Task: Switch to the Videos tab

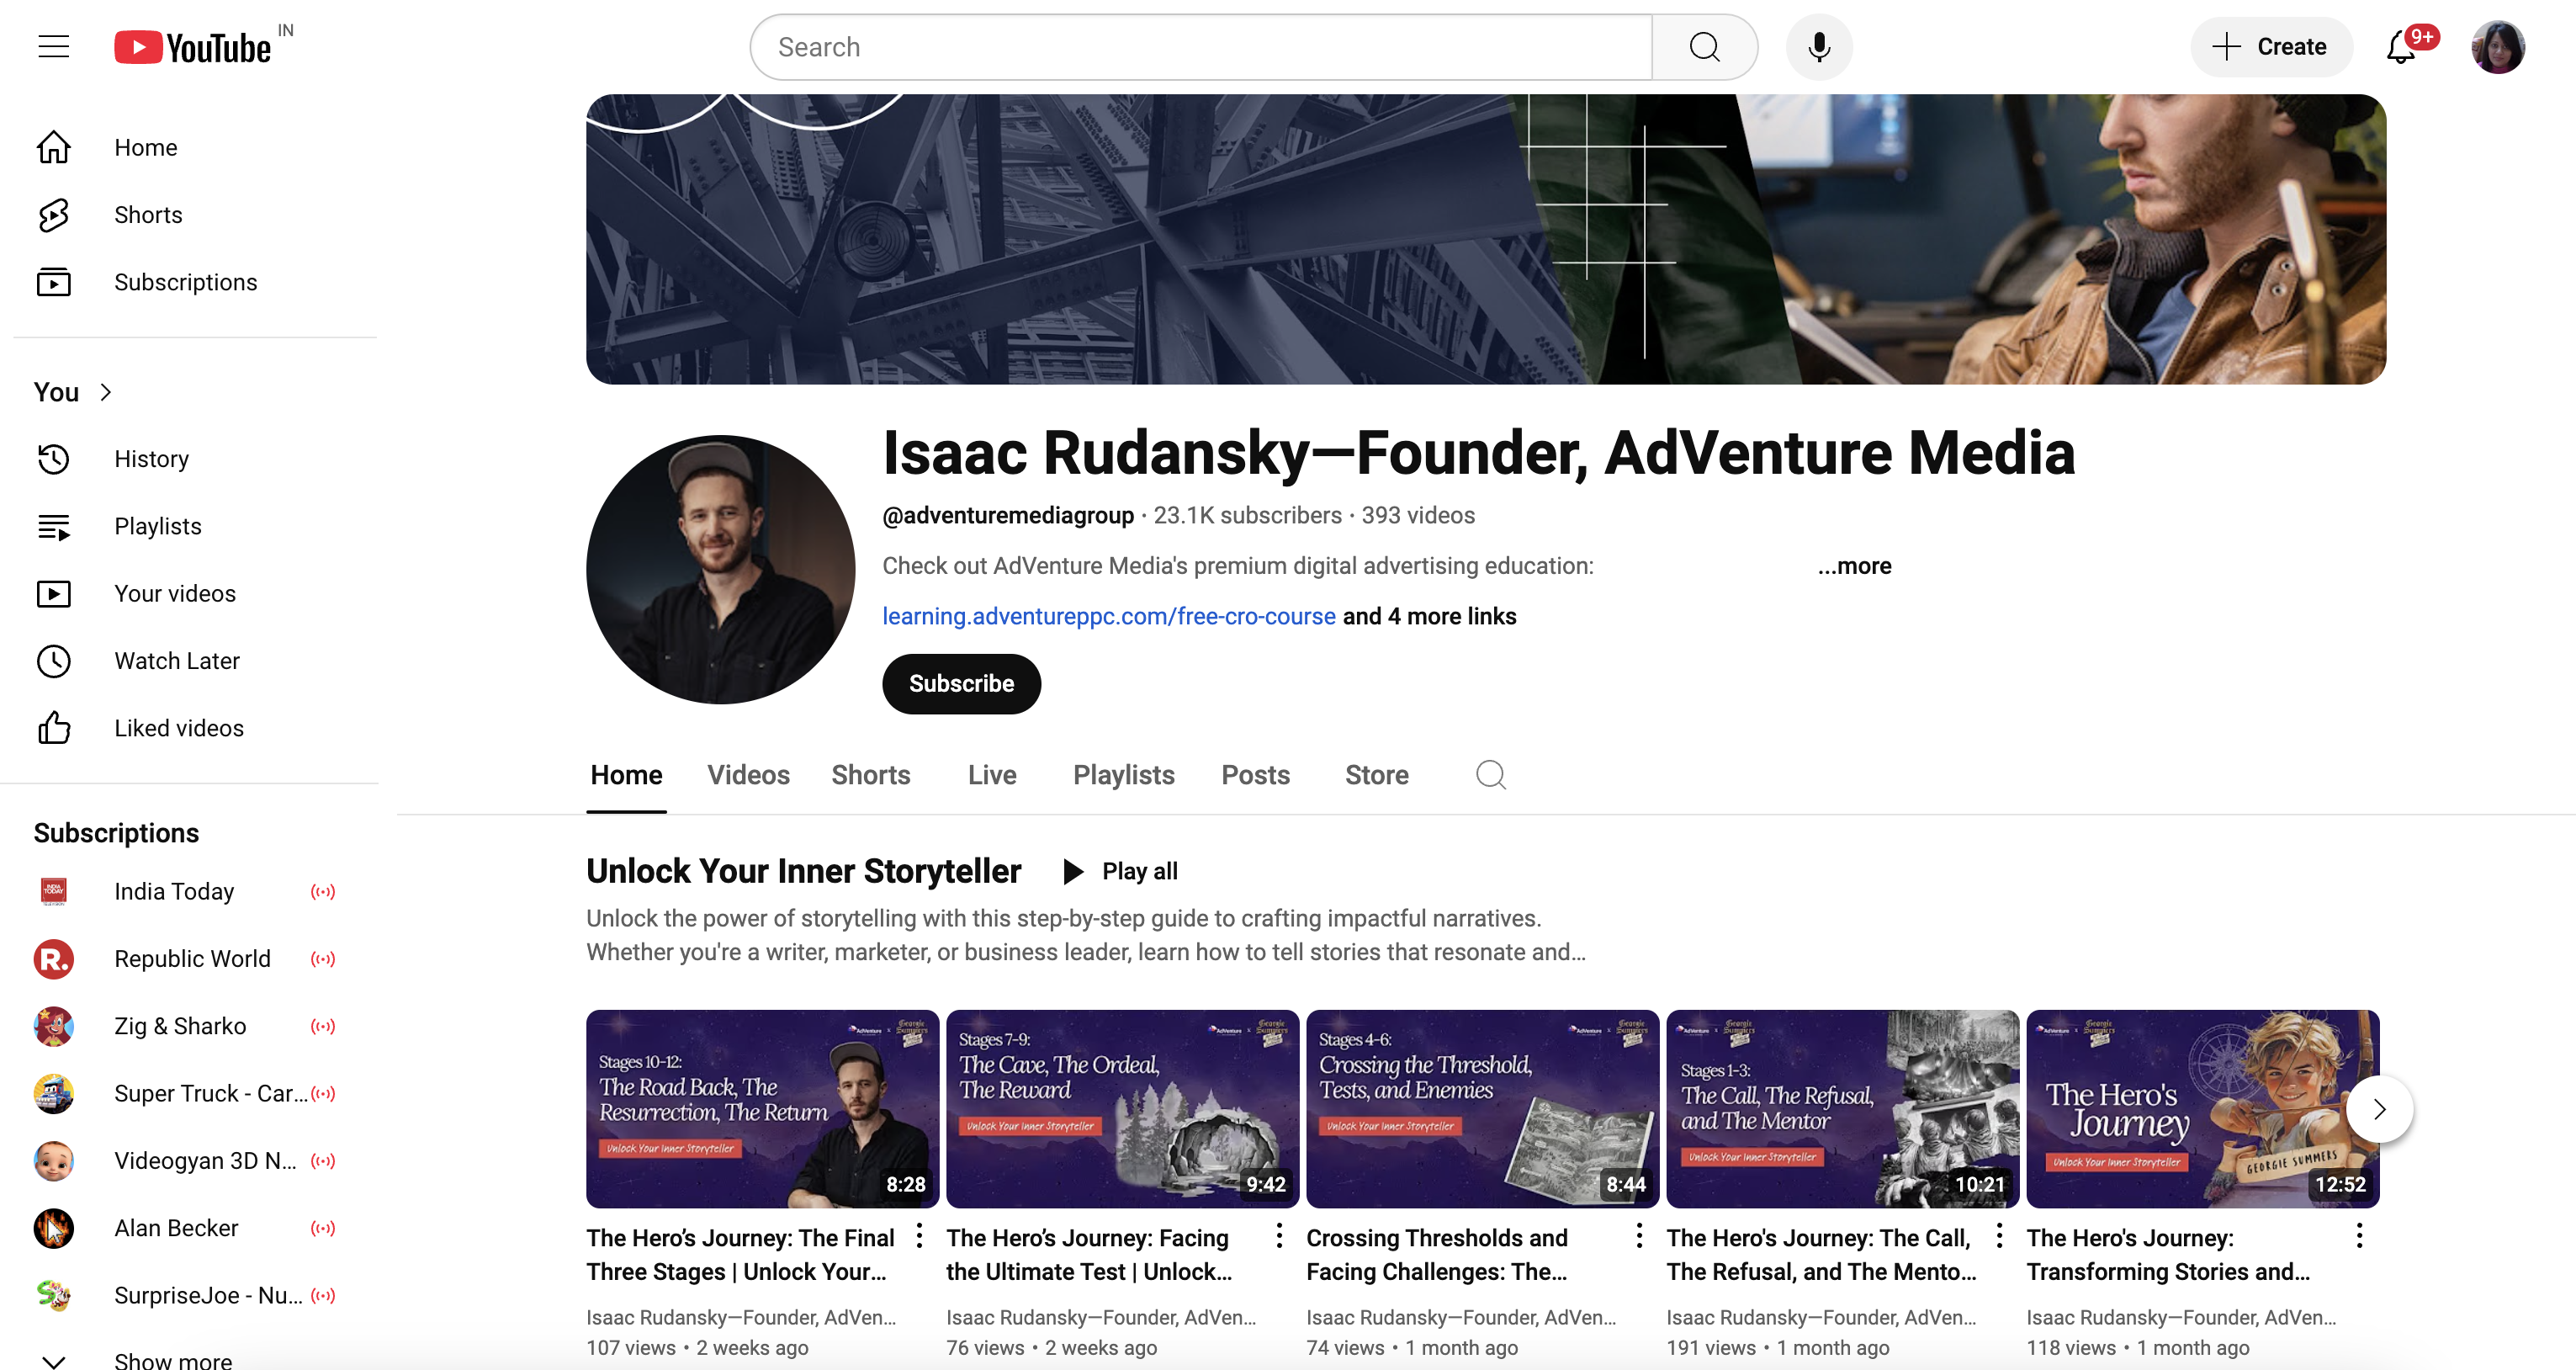Action: point(748,774)
